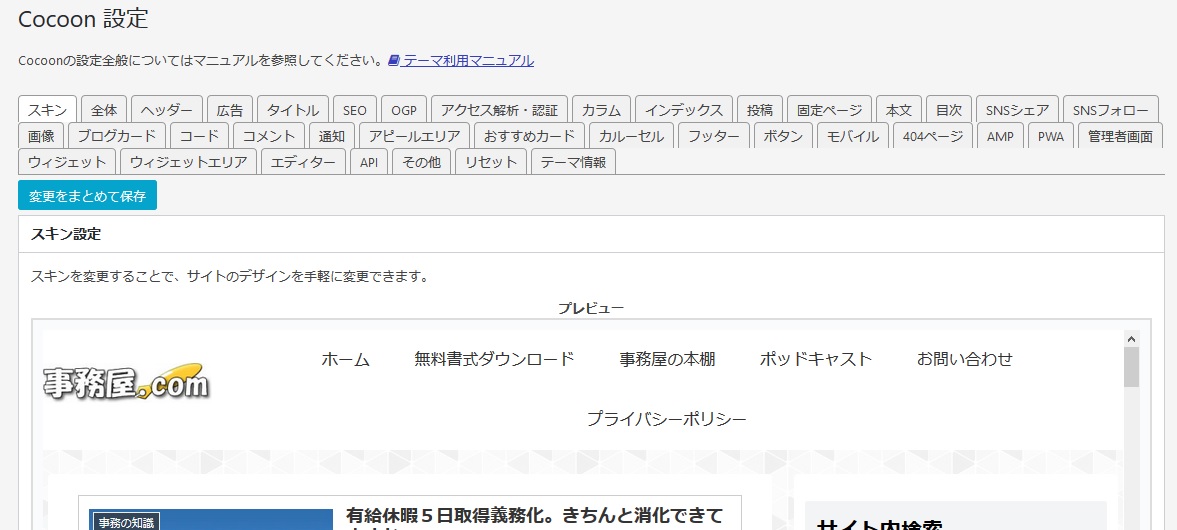The height and width of the screenshot is (530, 1177).
Task: Switch to the API tab
Action: coord(369,161)
